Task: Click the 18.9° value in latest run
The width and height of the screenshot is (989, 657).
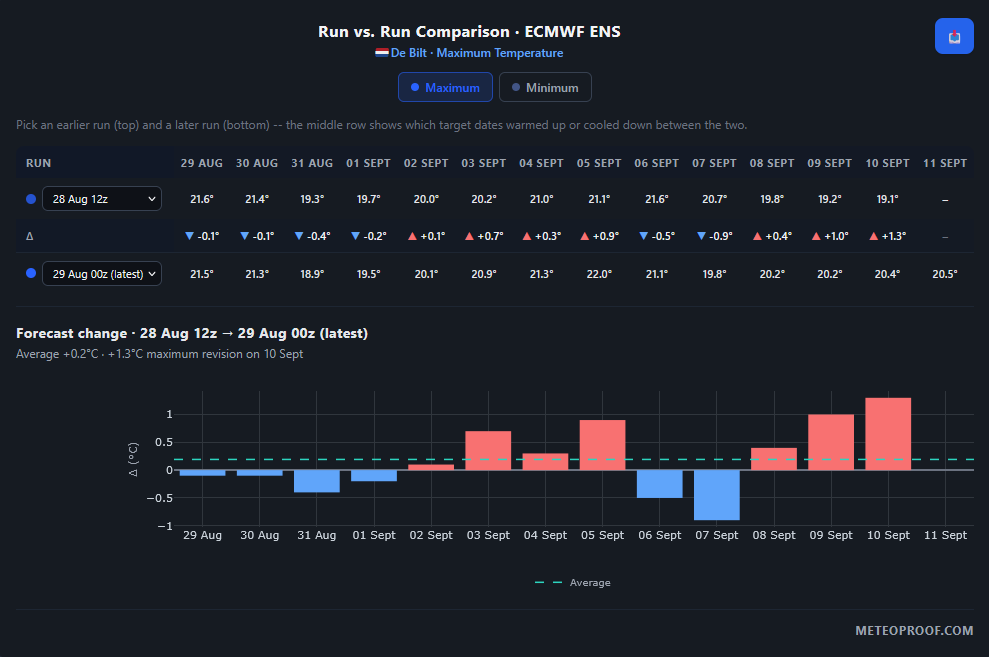Action: click(x=312, y=274)
